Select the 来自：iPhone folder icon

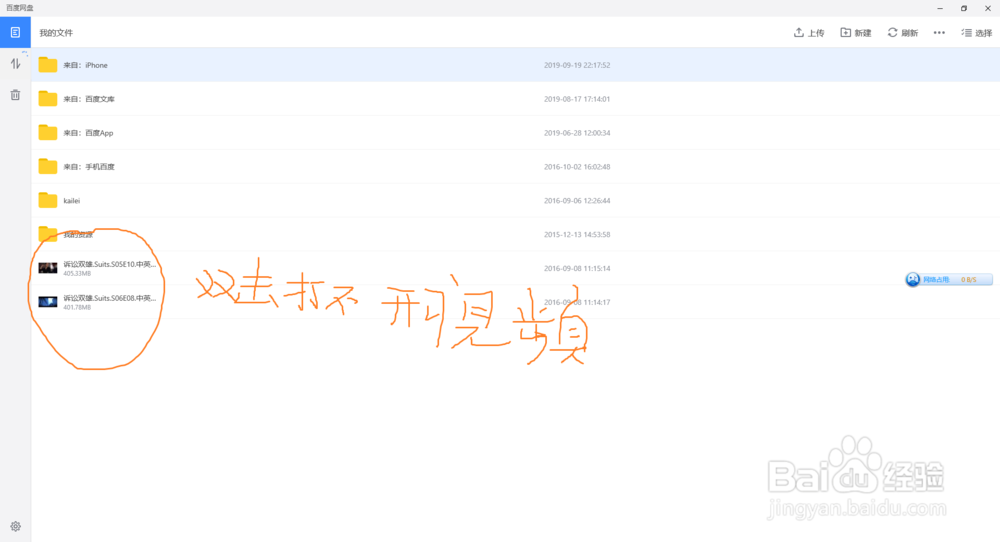coord(48,65)
